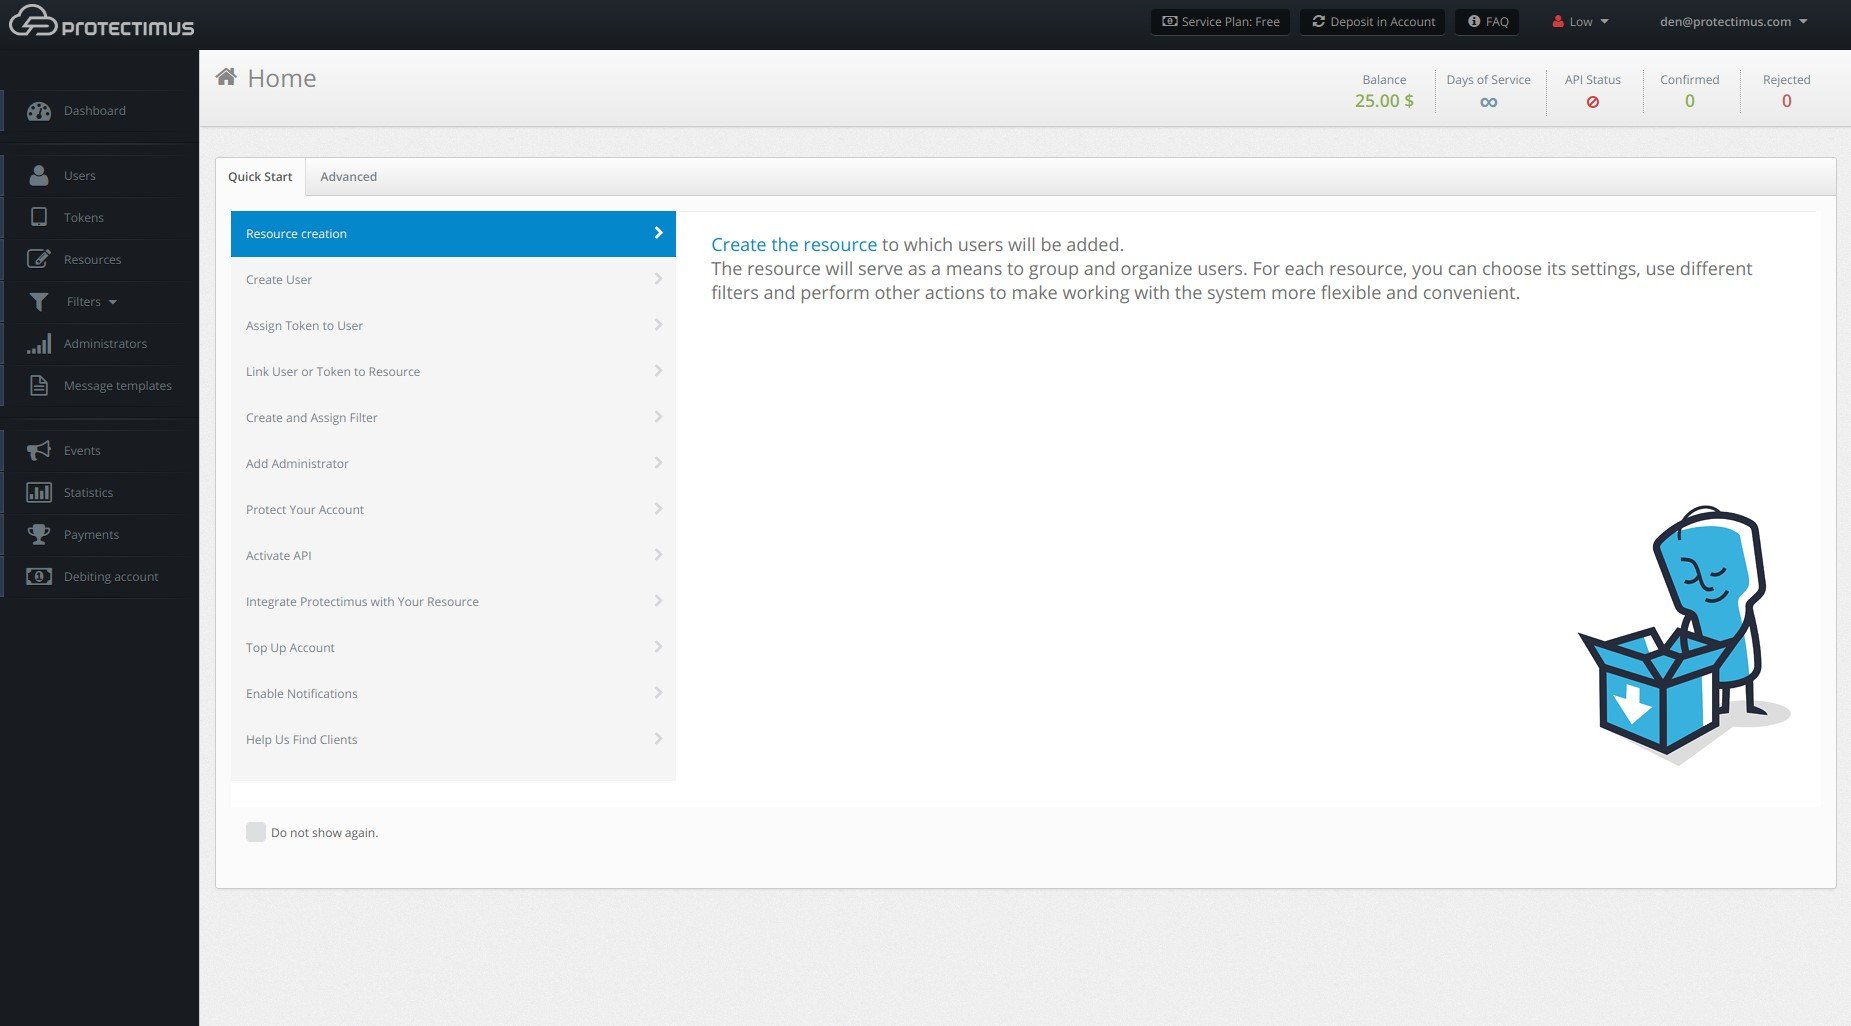Click the Payments trophy icon
Image resolution: width=1851 pixels, height=1026 pixels.
39,534
